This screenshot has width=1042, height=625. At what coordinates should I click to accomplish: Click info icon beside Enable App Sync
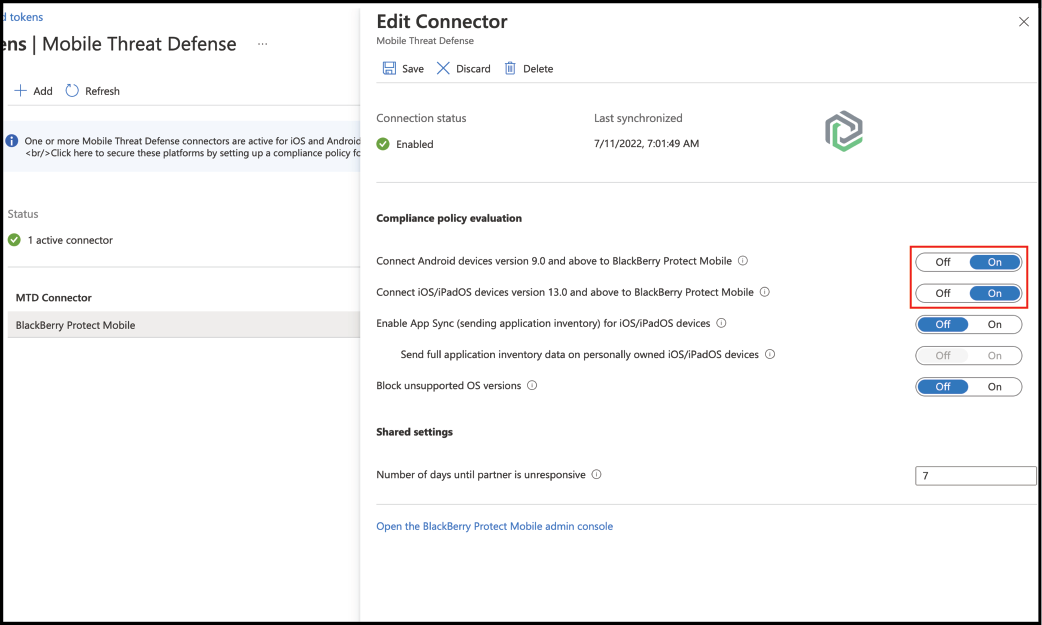(721, 323)
